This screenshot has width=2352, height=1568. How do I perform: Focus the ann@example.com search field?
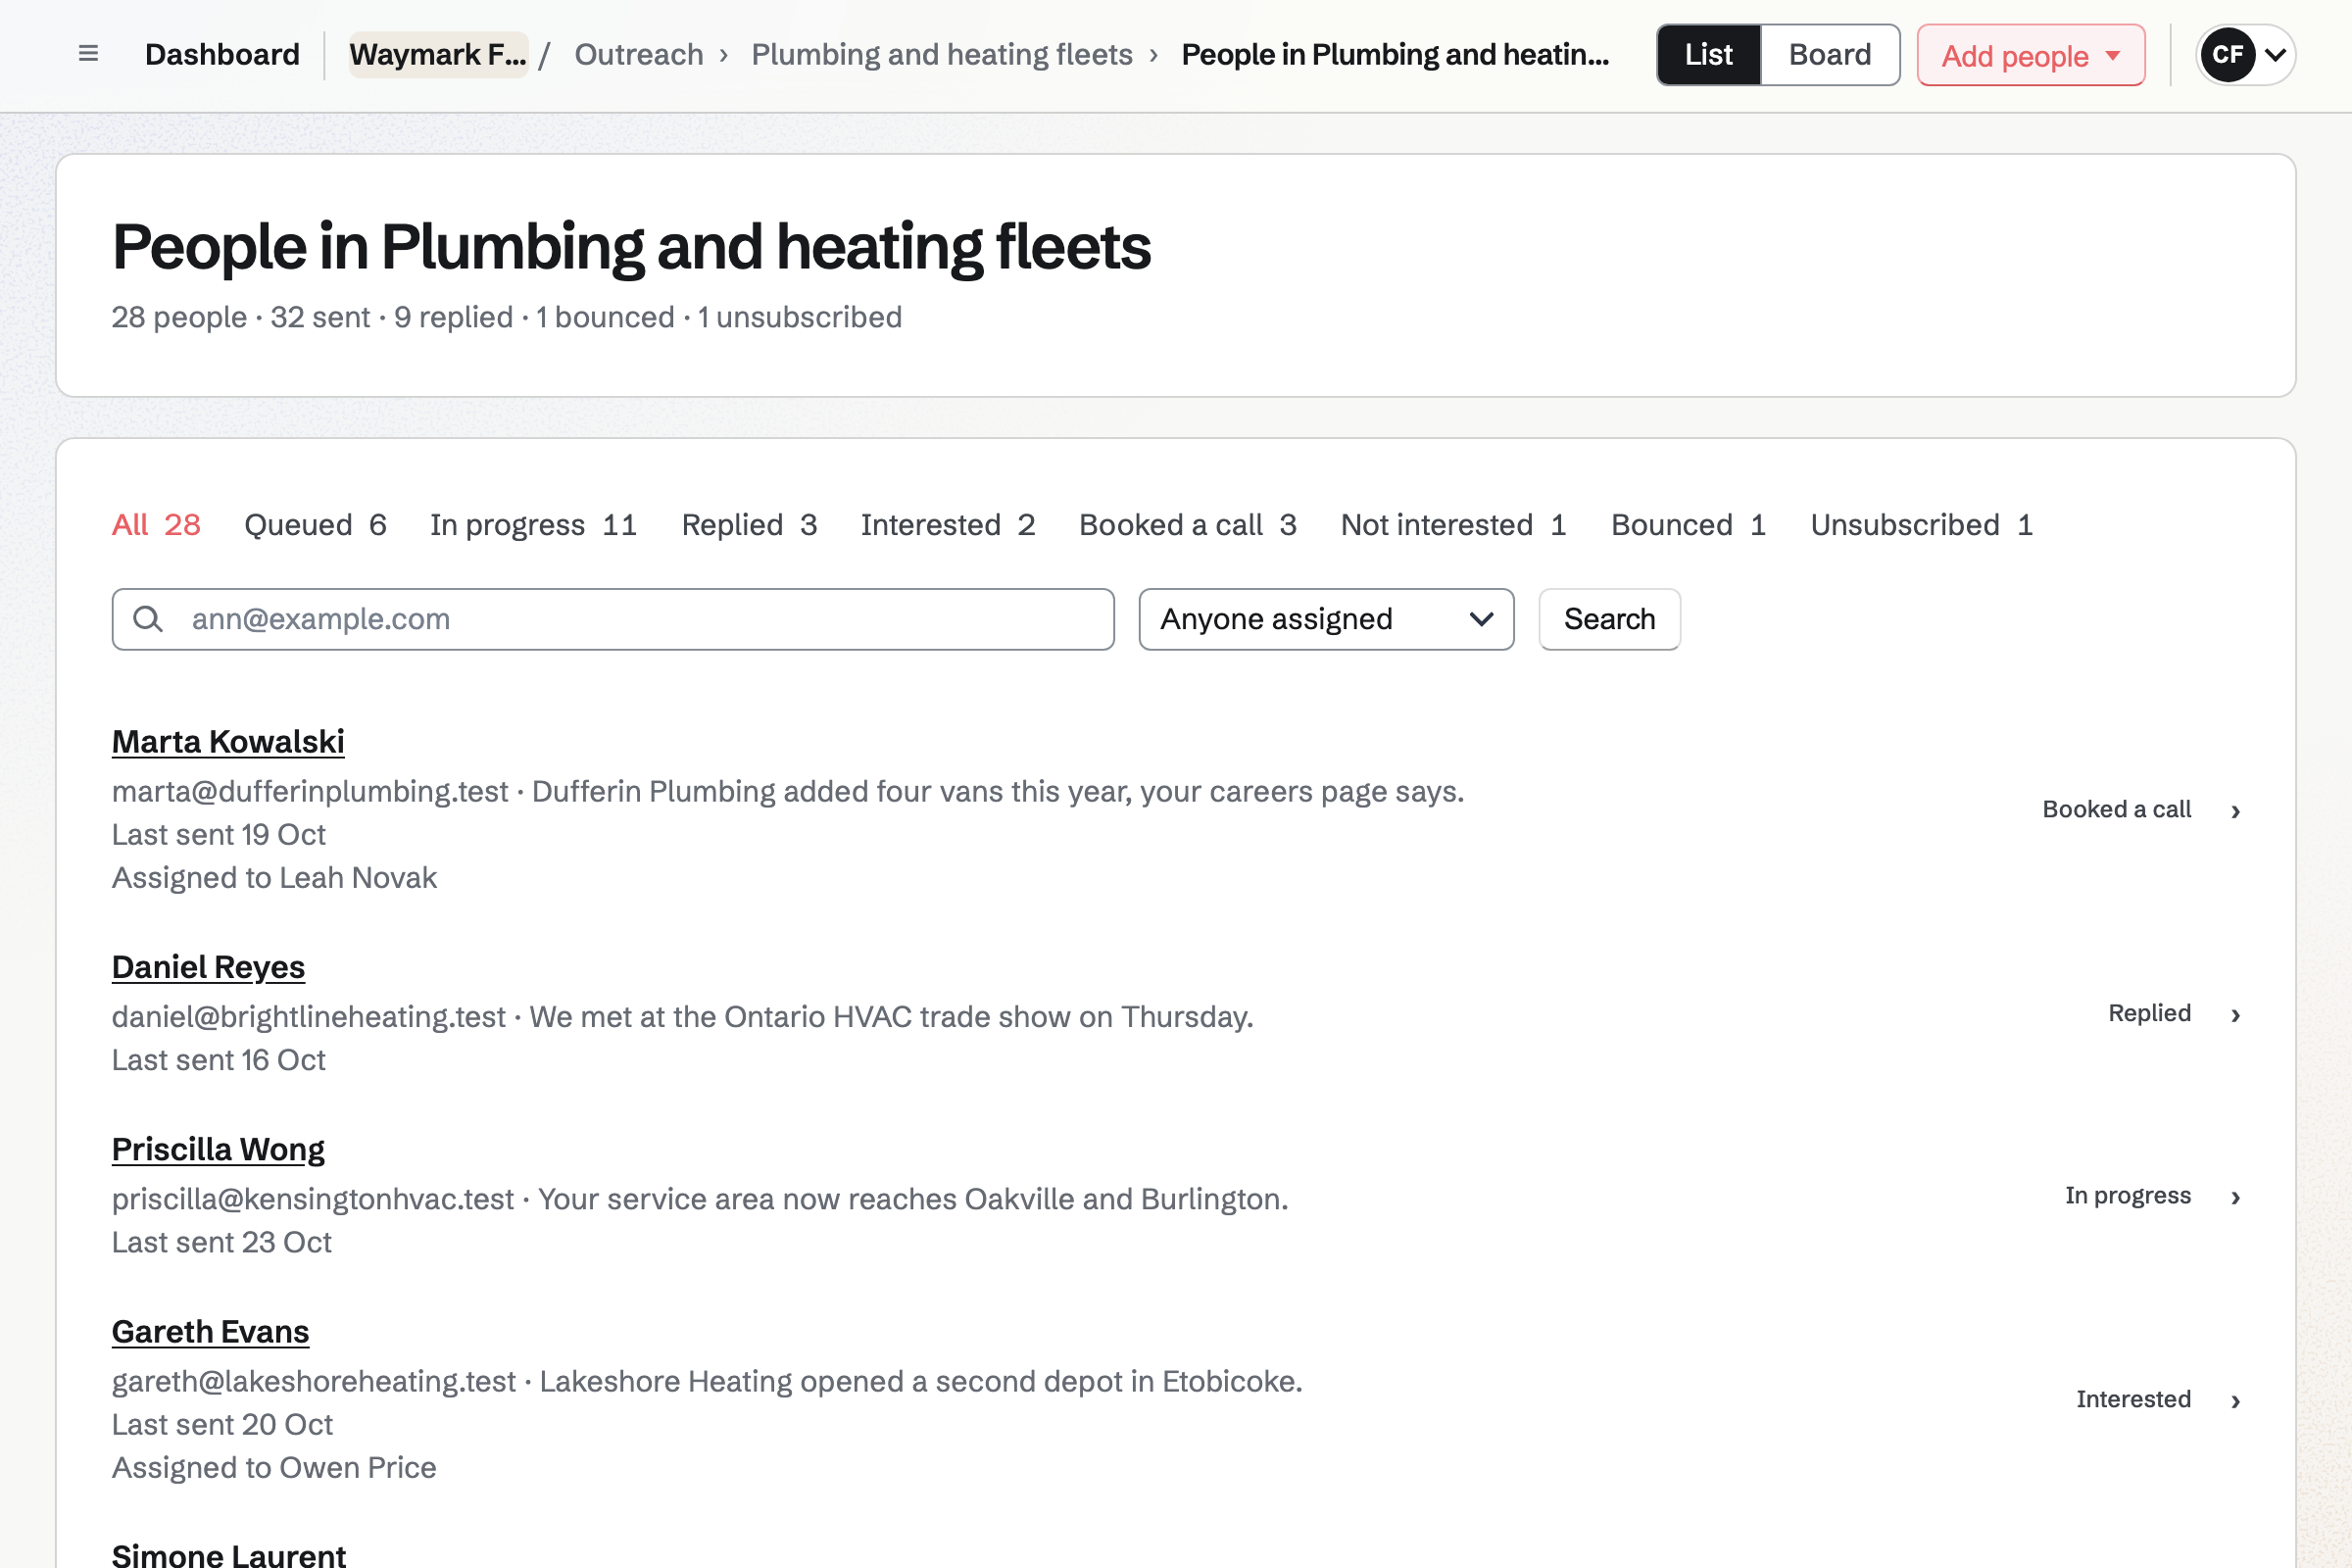613,619
